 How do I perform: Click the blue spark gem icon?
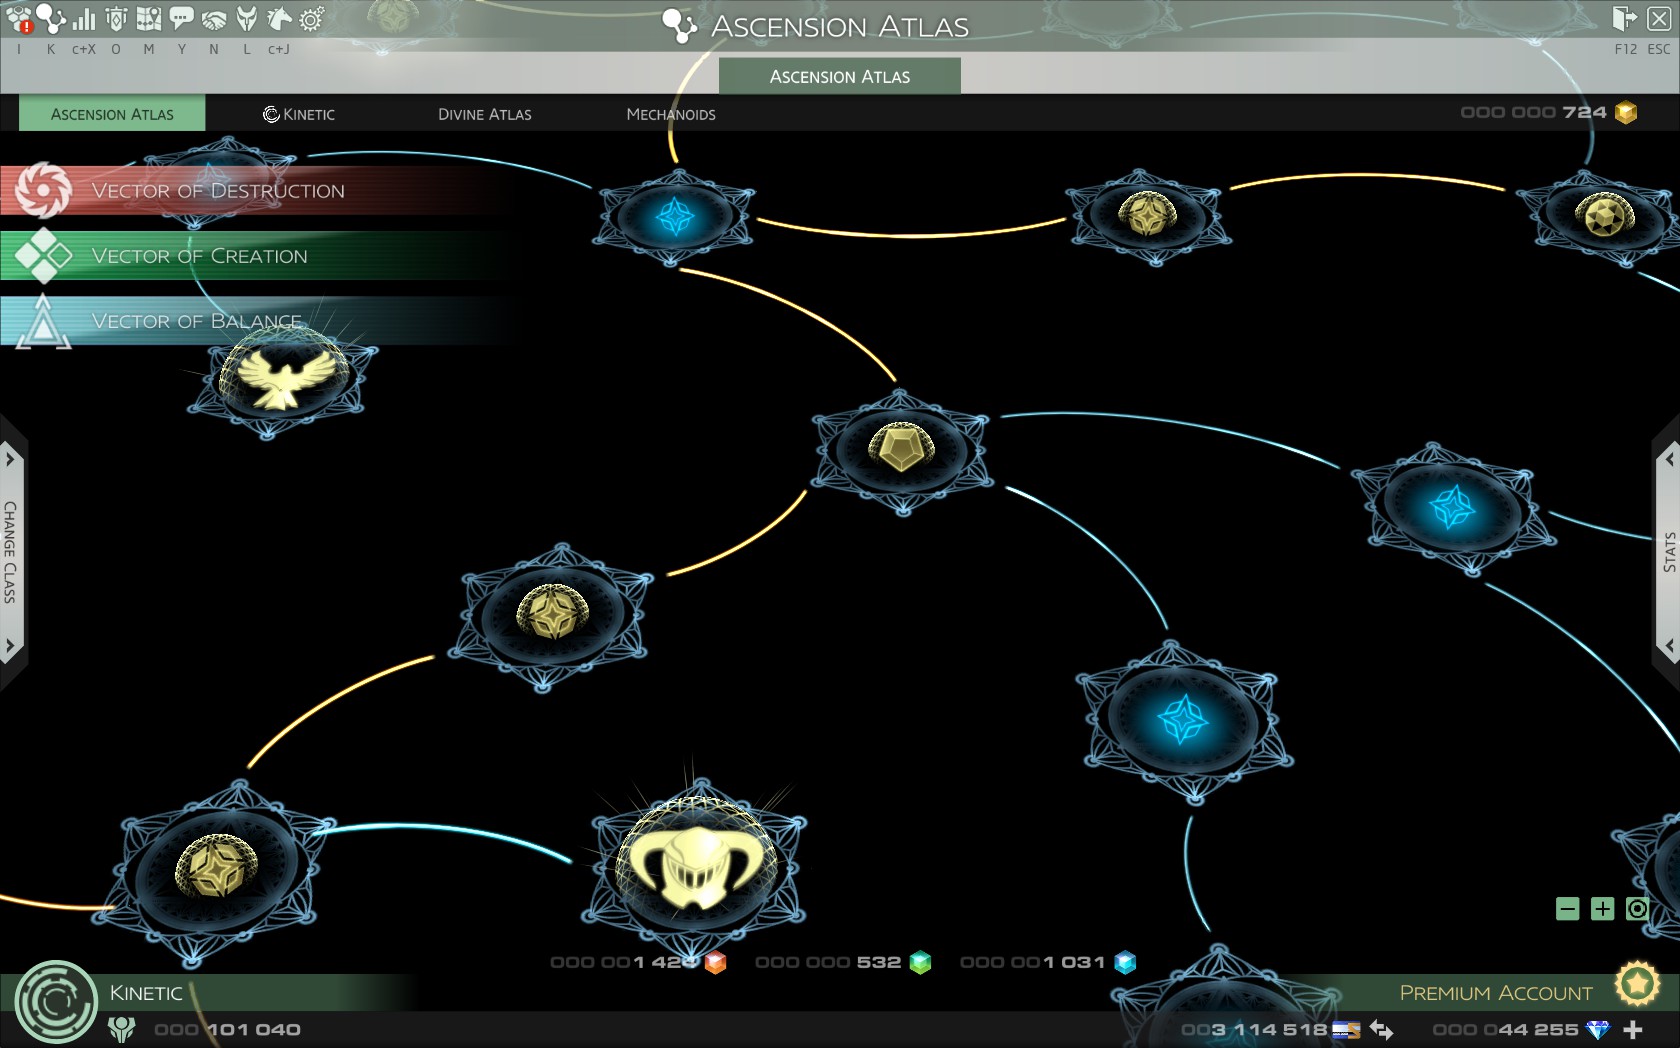click(1125, 962)
